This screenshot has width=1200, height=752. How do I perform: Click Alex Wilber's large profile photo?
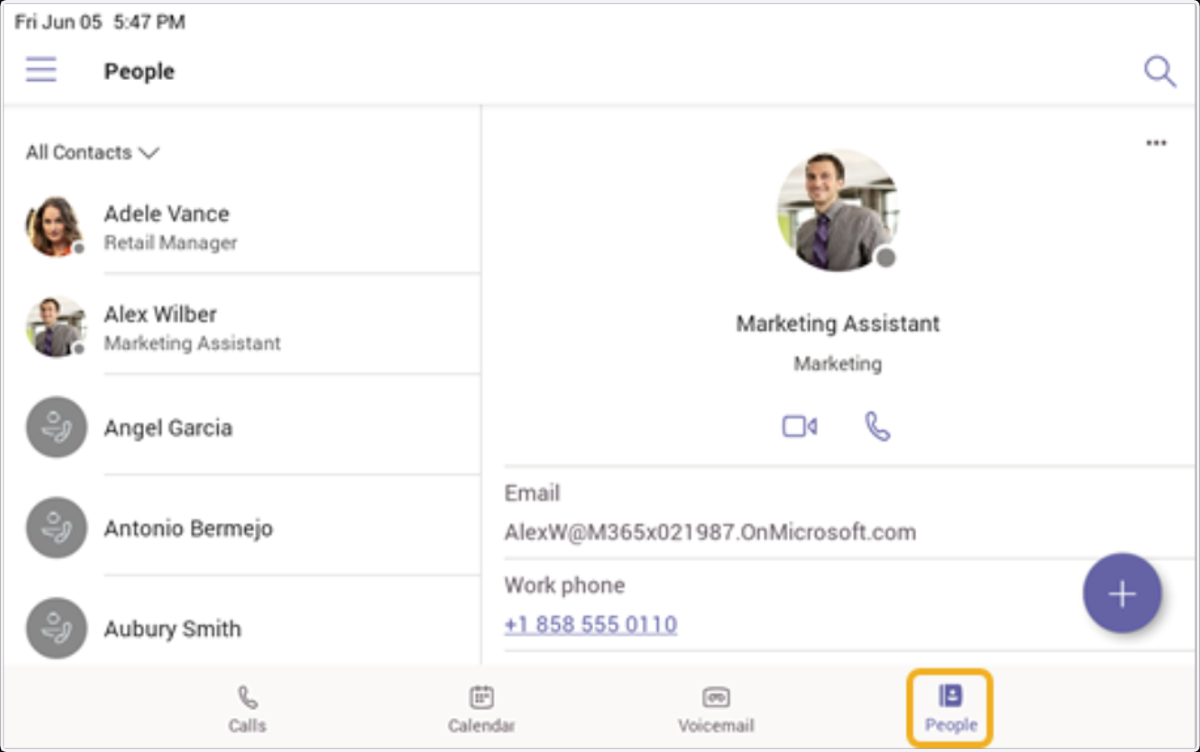[838, 210]
